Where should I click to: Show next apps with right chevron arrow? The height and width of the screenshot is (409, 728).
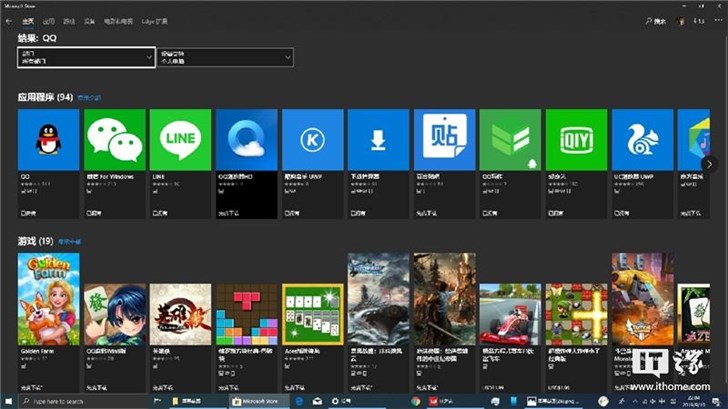pyautogui.click(x=708, y=163)
